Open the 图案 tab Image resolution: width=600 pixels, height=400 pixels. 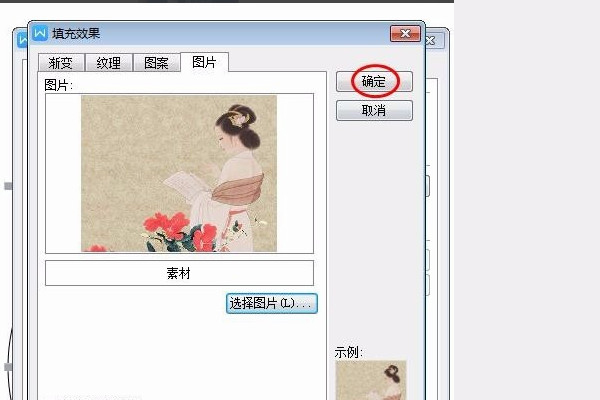[157, 63]
